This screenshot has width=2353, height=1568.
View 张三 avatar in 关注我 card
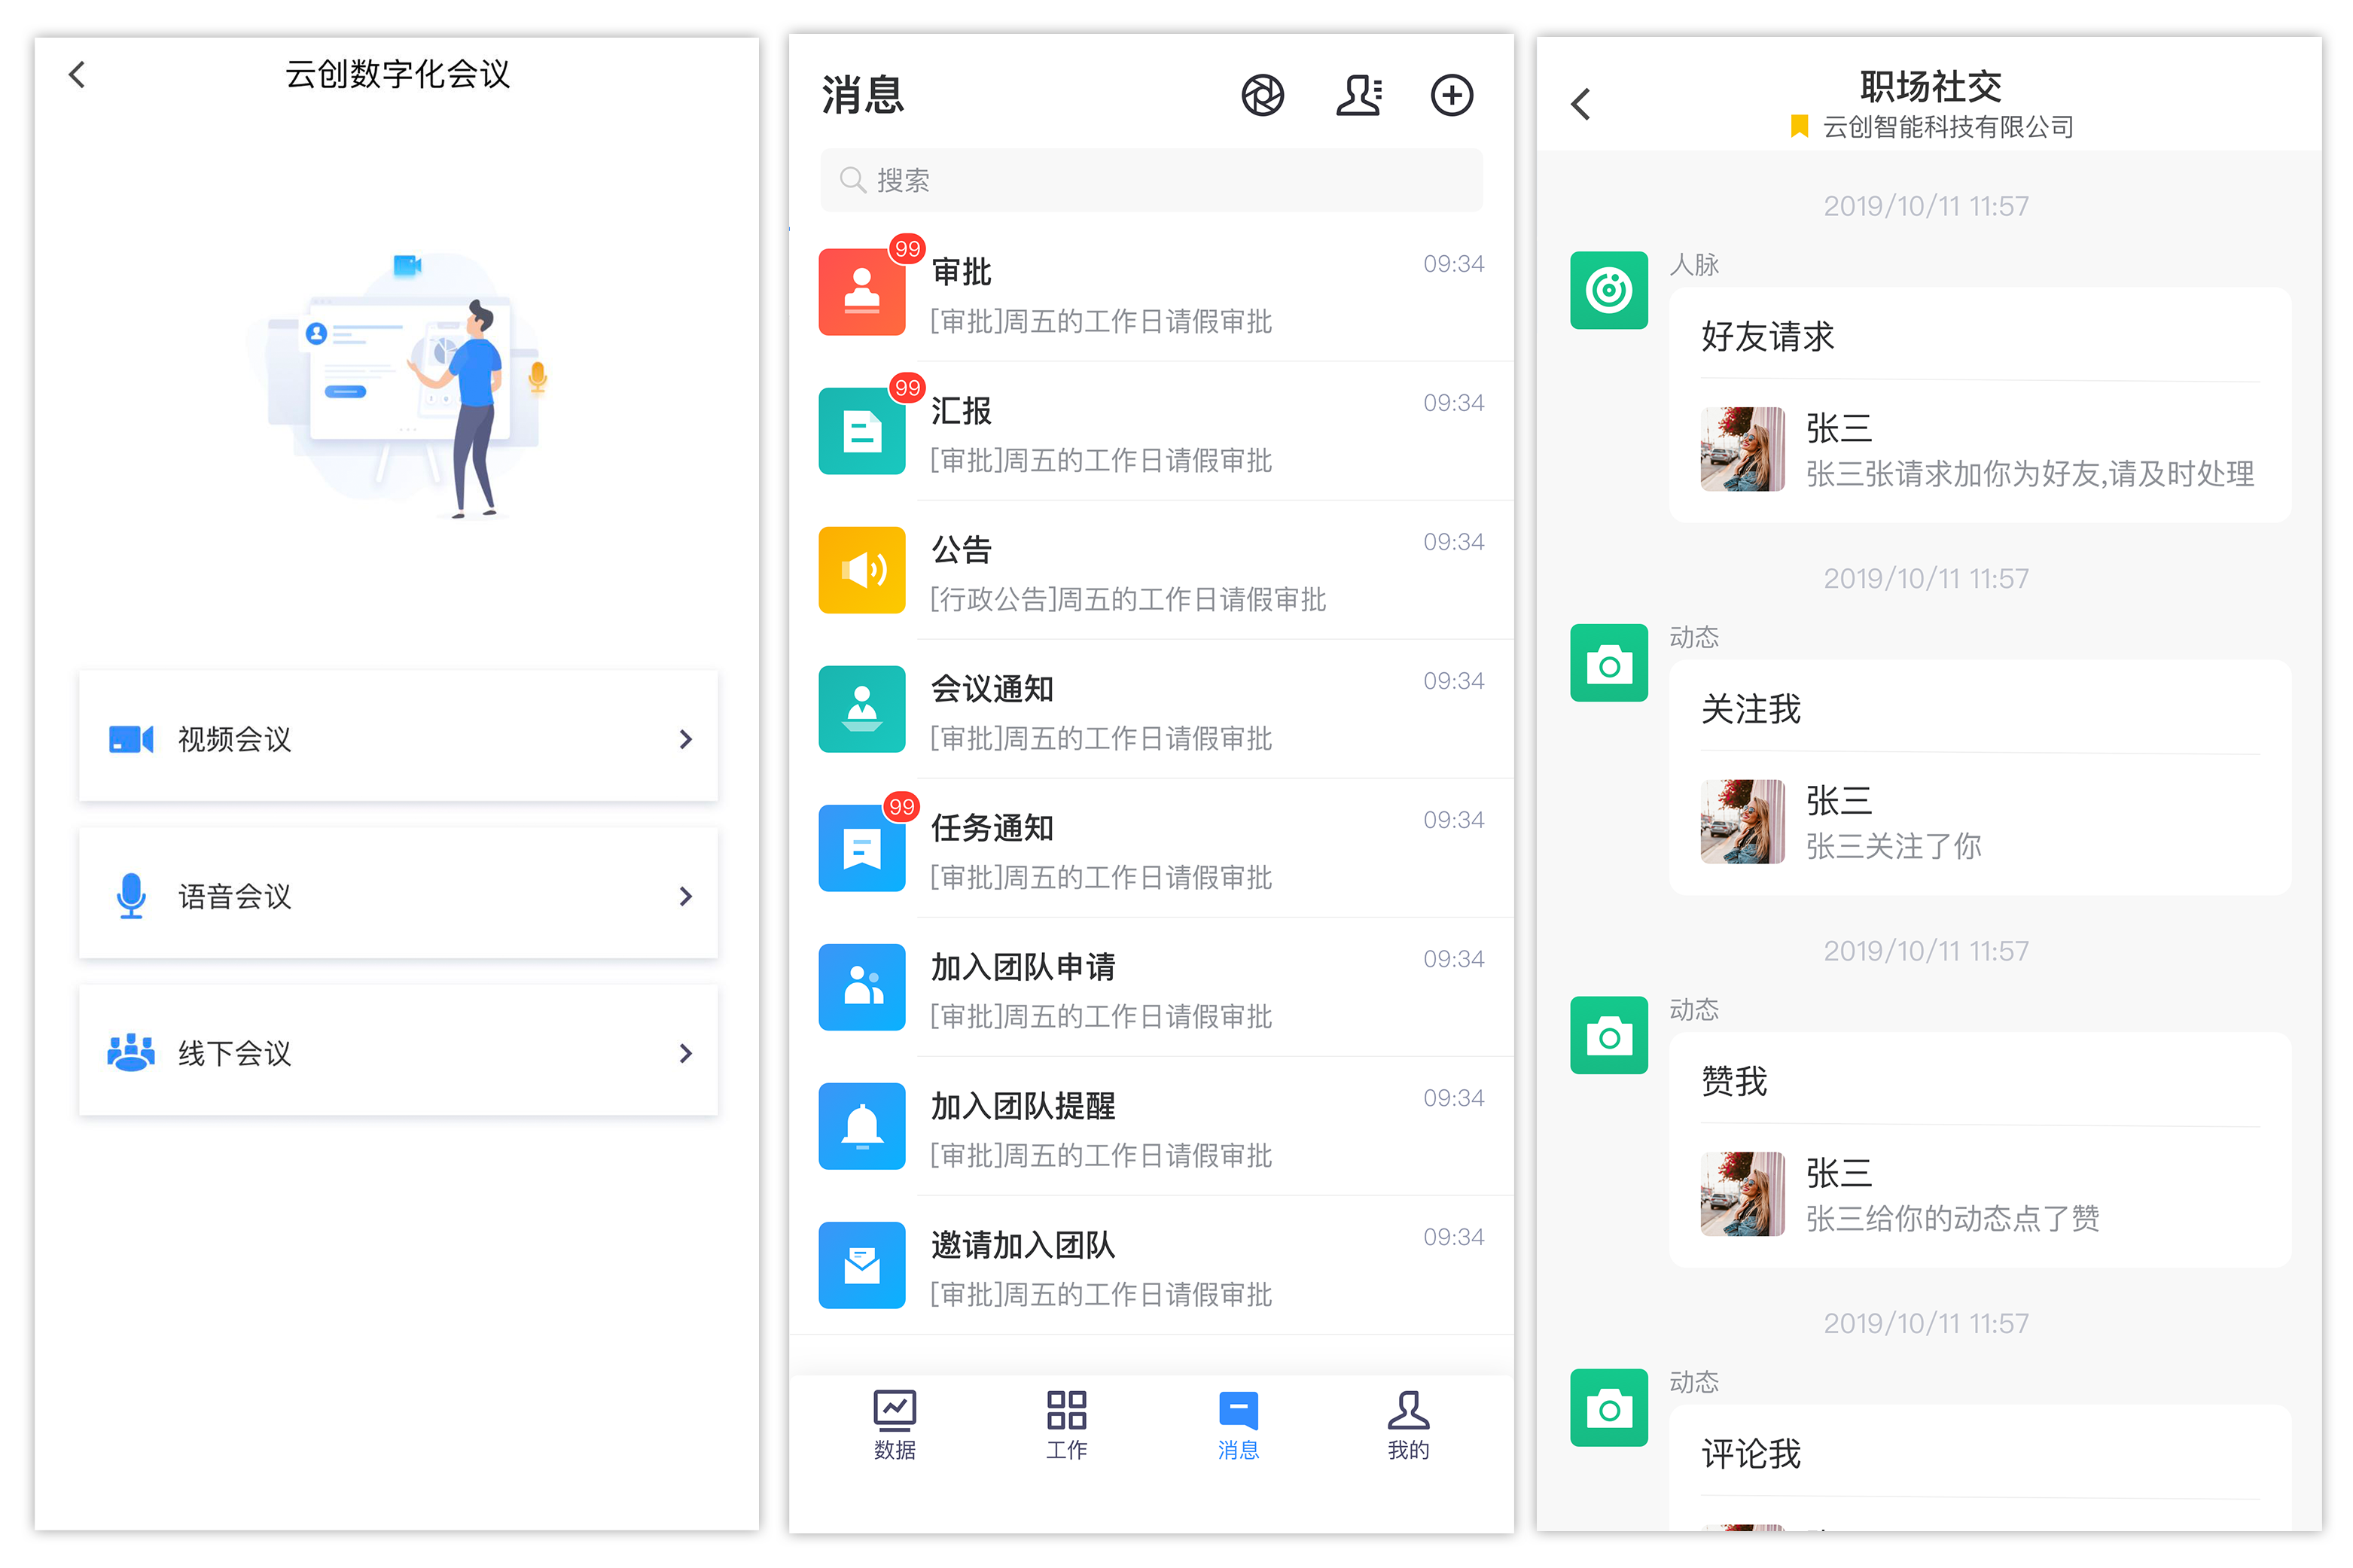tap(1742, 822)
